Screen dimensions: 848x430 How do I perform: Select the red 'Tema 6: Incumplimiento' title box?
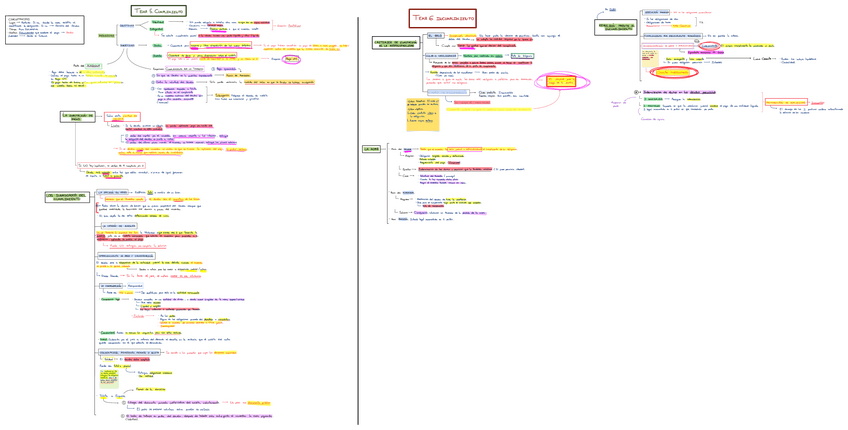point(442,18)
